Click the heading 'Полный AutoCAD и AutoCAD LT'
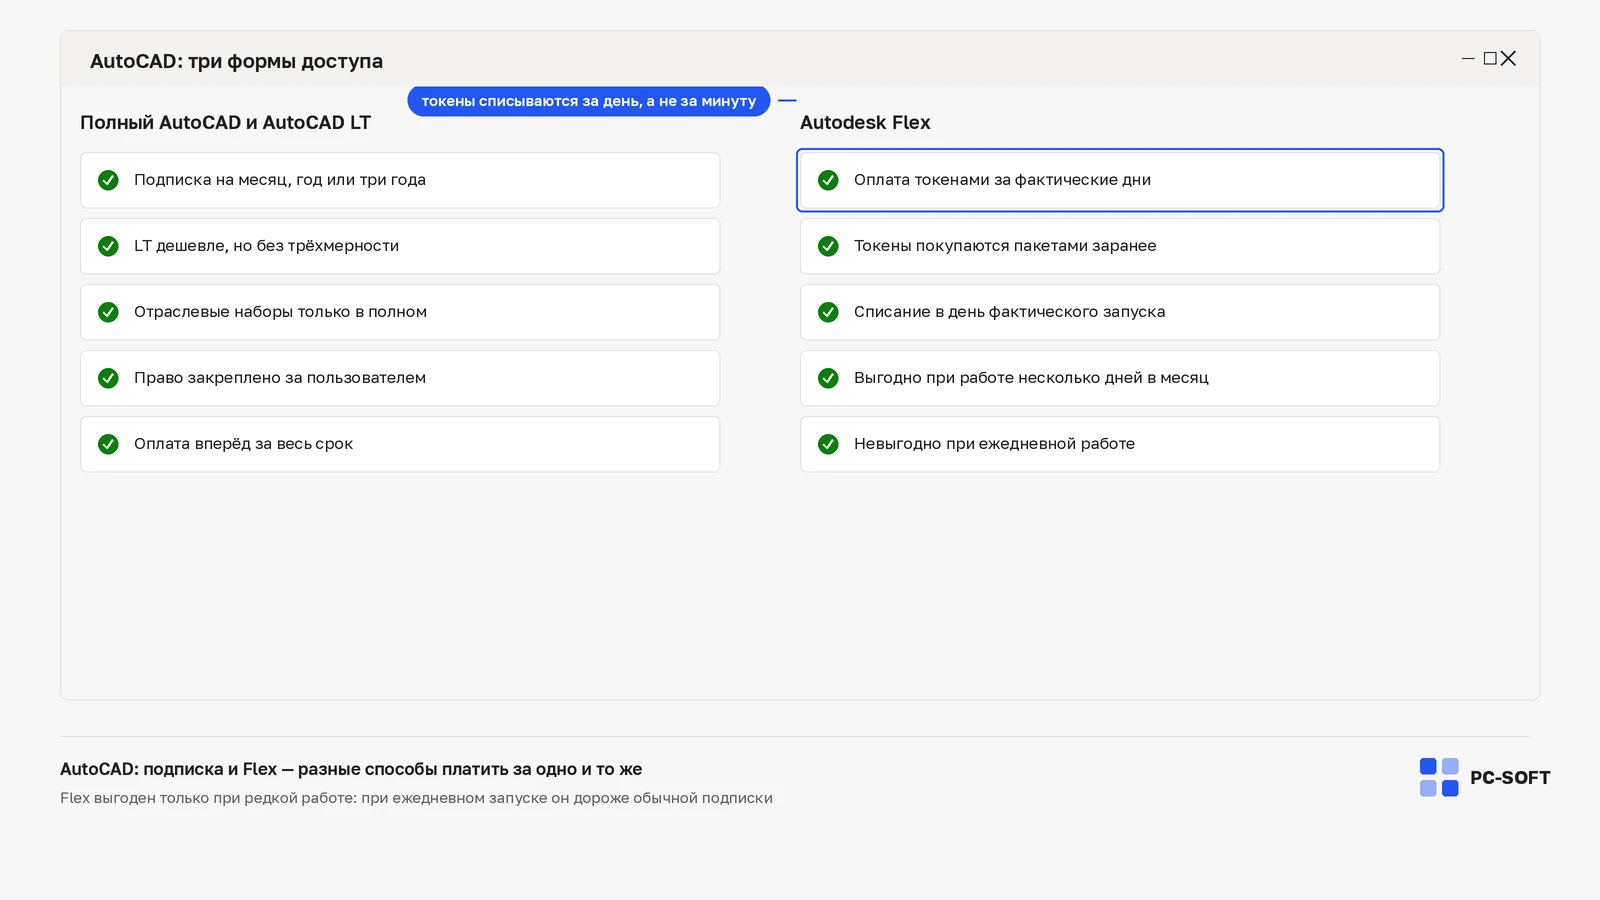Screen dimensions: 1600x900 225,123
